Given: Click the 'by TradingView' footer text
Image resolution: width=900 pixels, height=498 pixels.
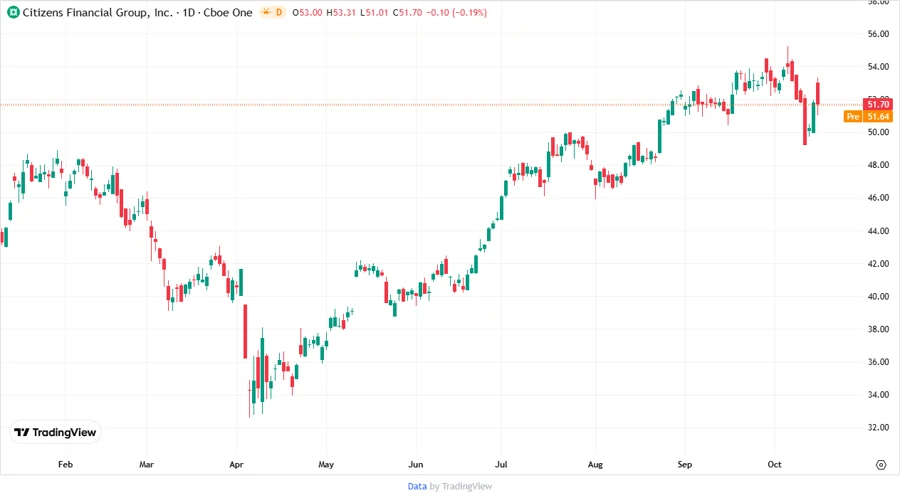Looking at the screenshot, I should click(x=461, y=487).
